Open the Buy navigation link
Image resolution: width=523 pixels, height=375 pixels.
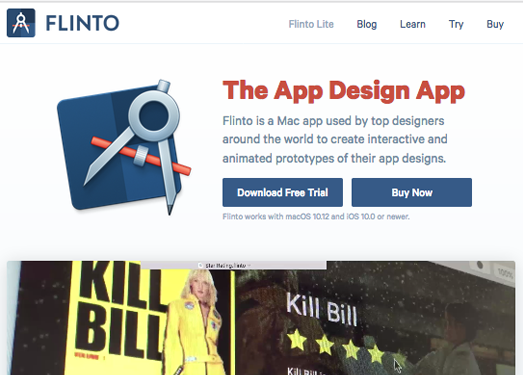(x=495, y=24)
